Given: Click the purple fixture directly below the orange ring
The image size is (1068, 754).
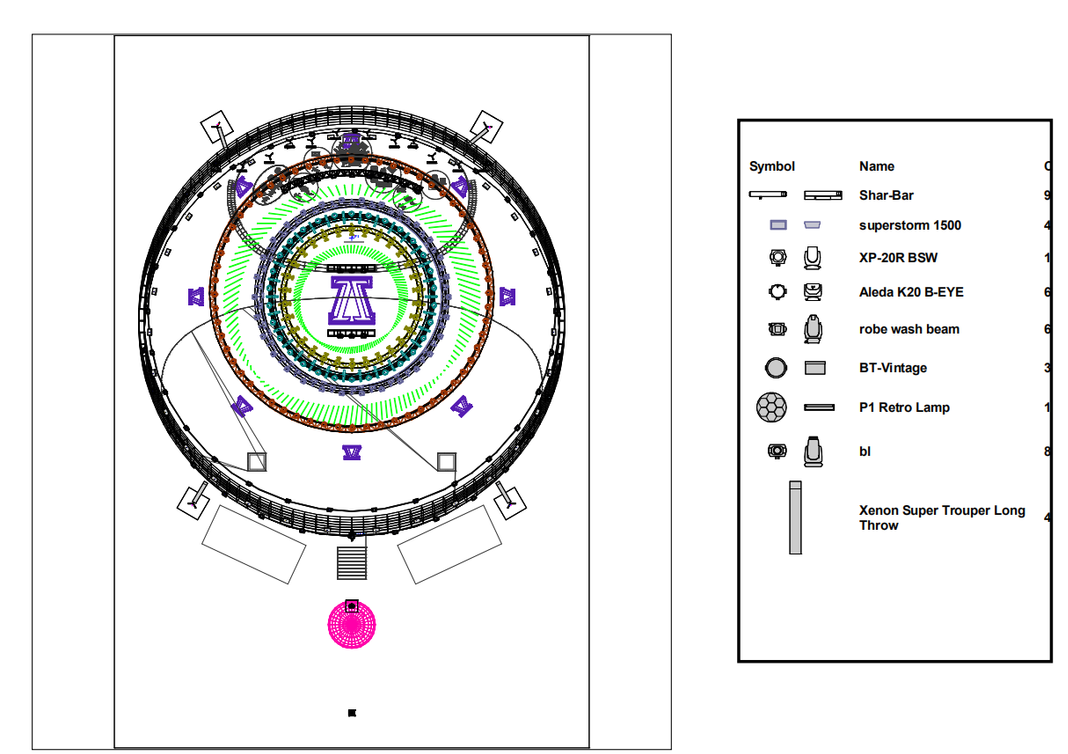Looking at the screenshot, I should coord(351,452).
